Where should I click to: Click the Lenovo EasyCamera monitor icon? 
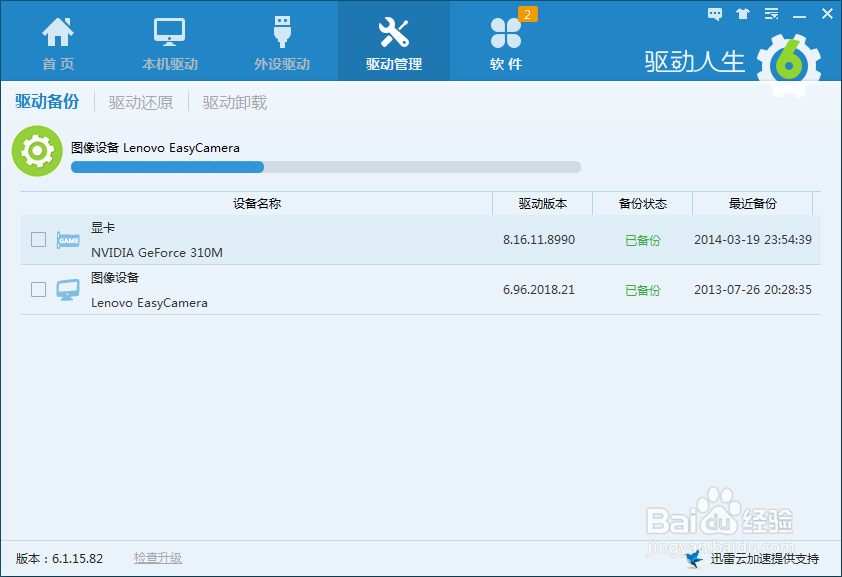pos(68,290)
